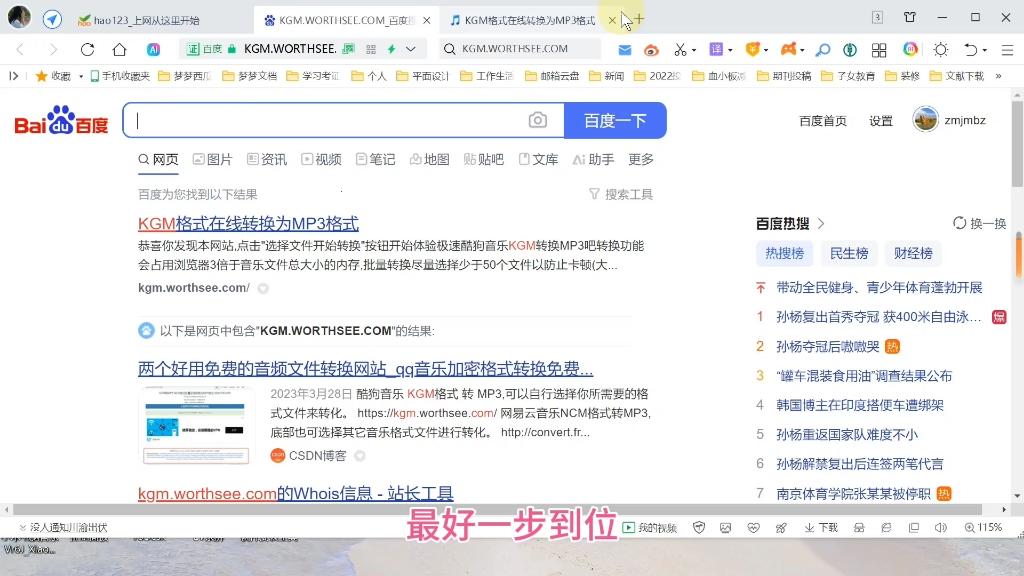Open the kgm.worthsee.com的Whois信息 result

coord(295,493)
